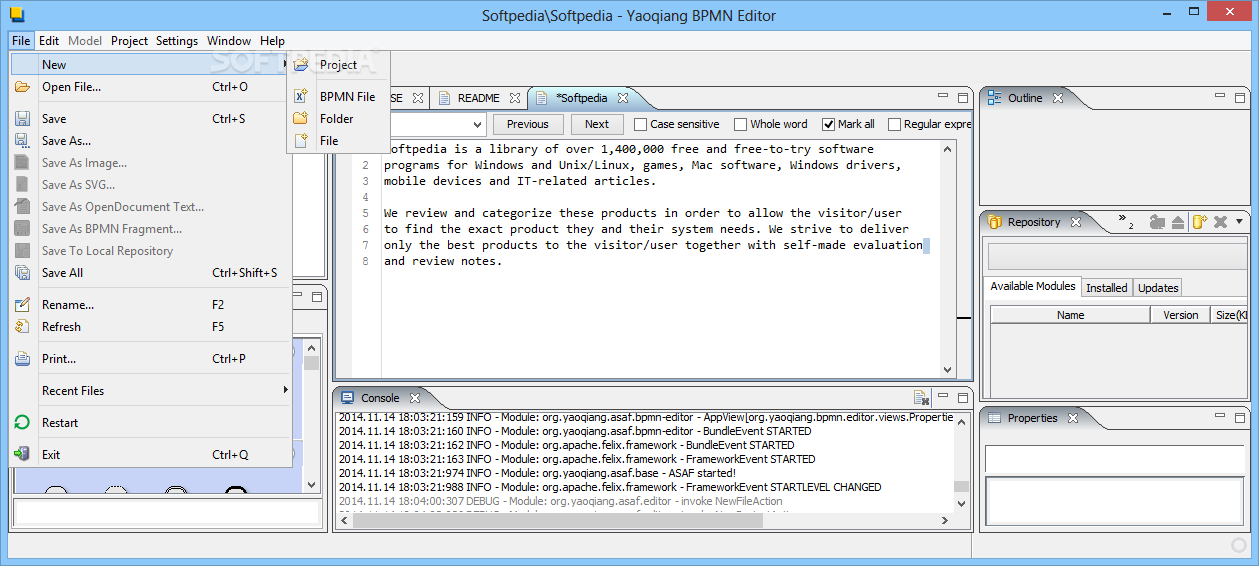Close the Console panel tab

coord(414,398)
